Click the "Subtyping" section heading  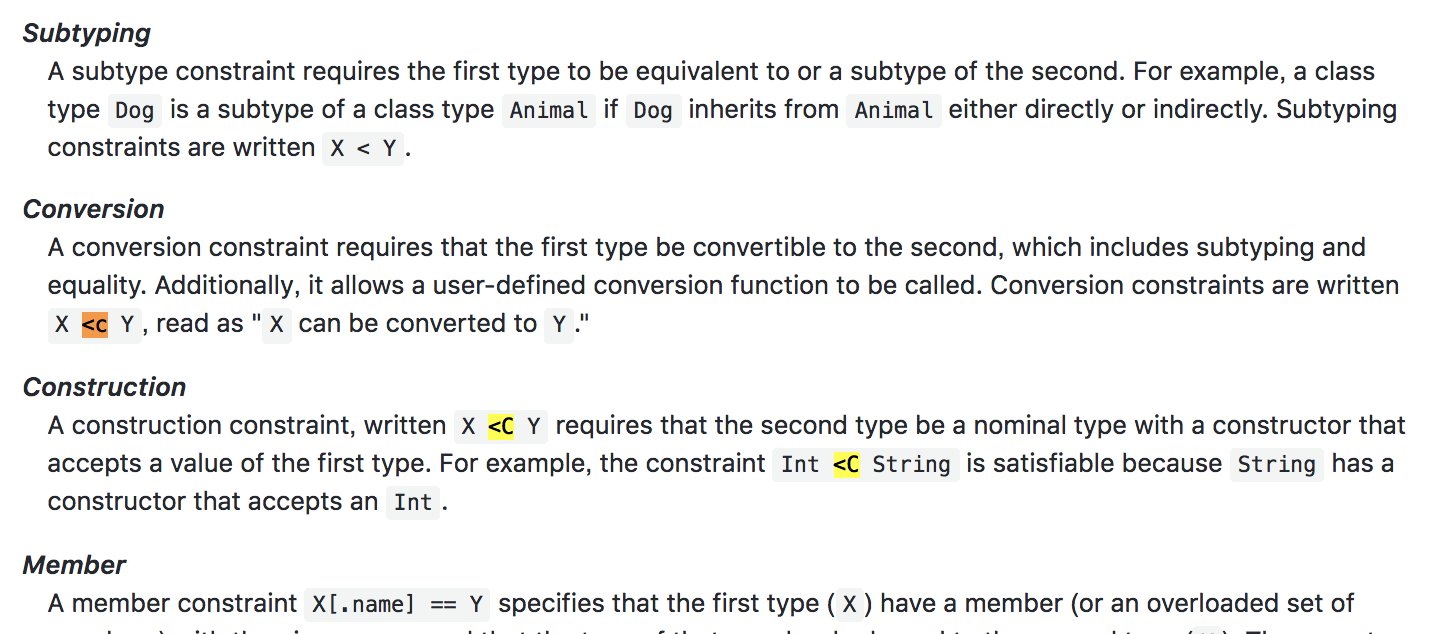point(86,33)
